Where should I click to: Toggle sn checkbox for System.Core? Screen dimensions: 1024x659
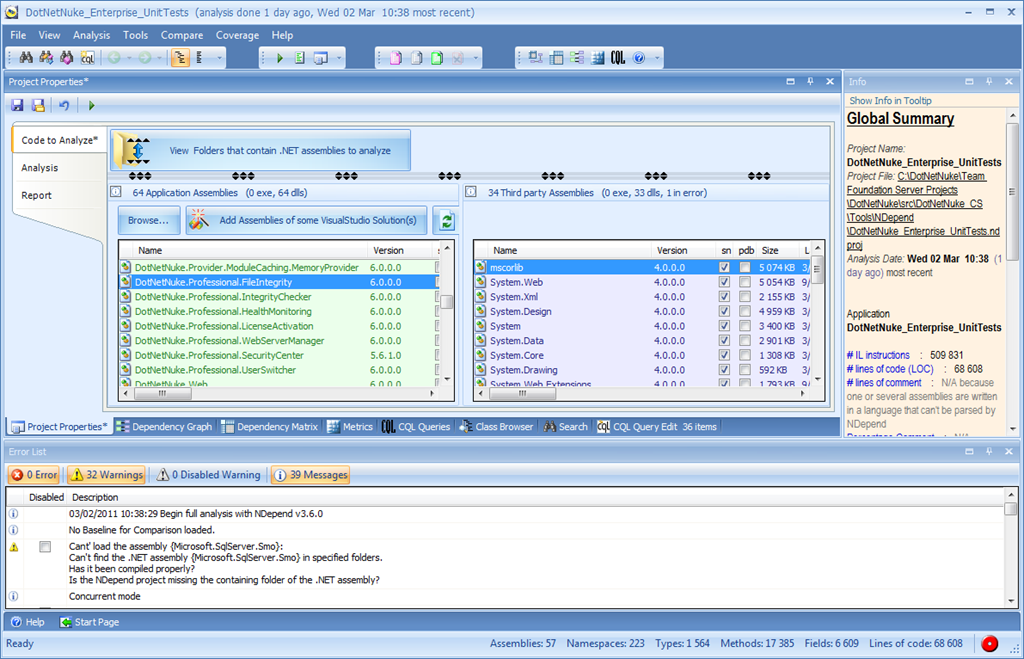tap(724, 355)
